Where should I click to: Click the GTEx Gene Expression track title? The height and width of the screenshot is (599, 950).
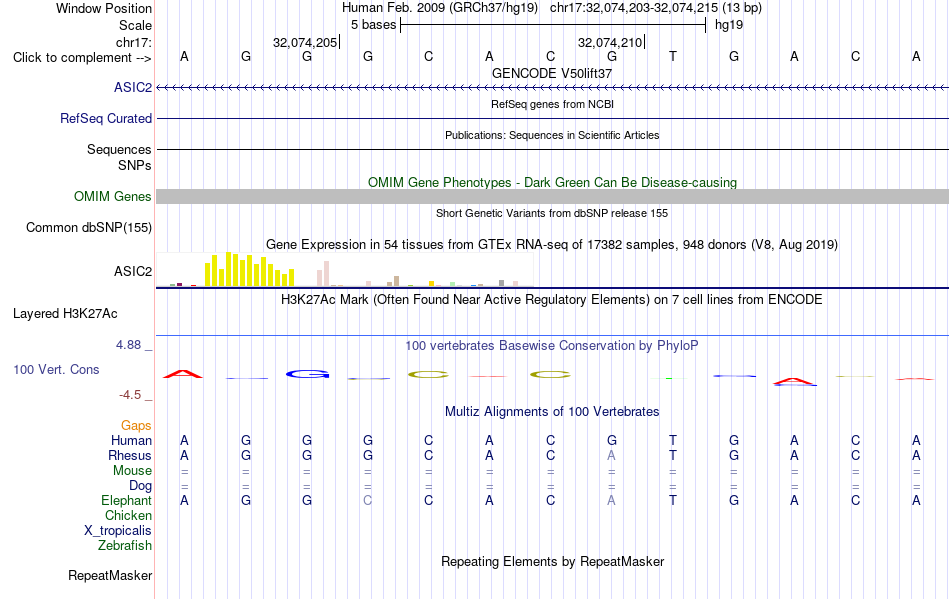[x=552, y=245]
